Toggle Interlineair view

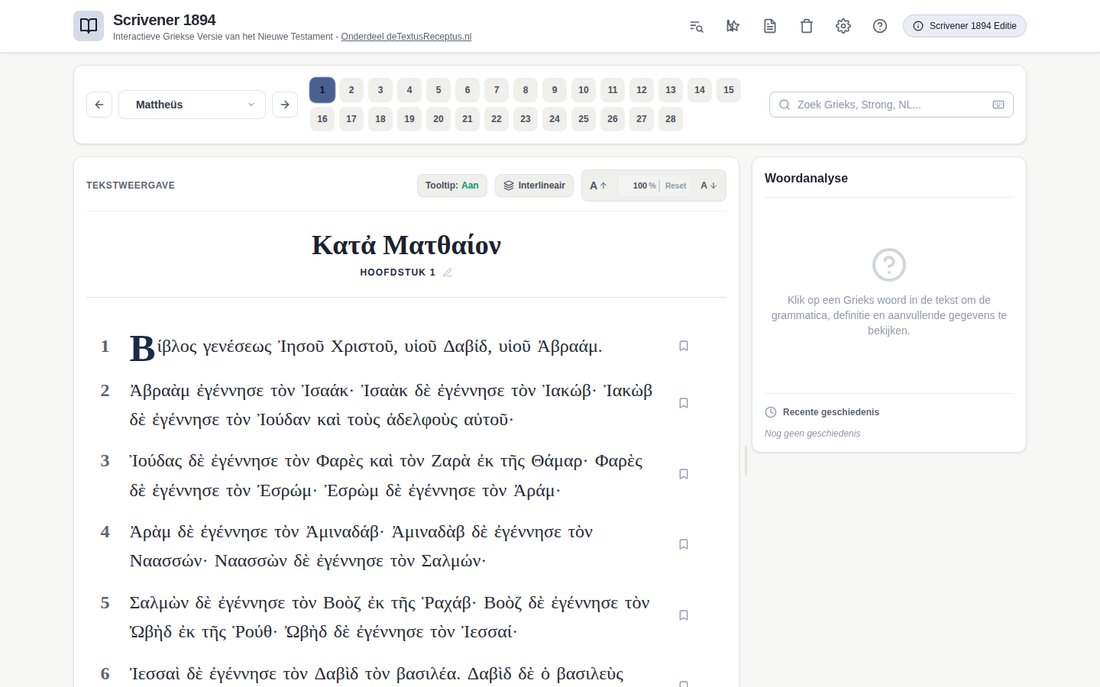(534, 185)
